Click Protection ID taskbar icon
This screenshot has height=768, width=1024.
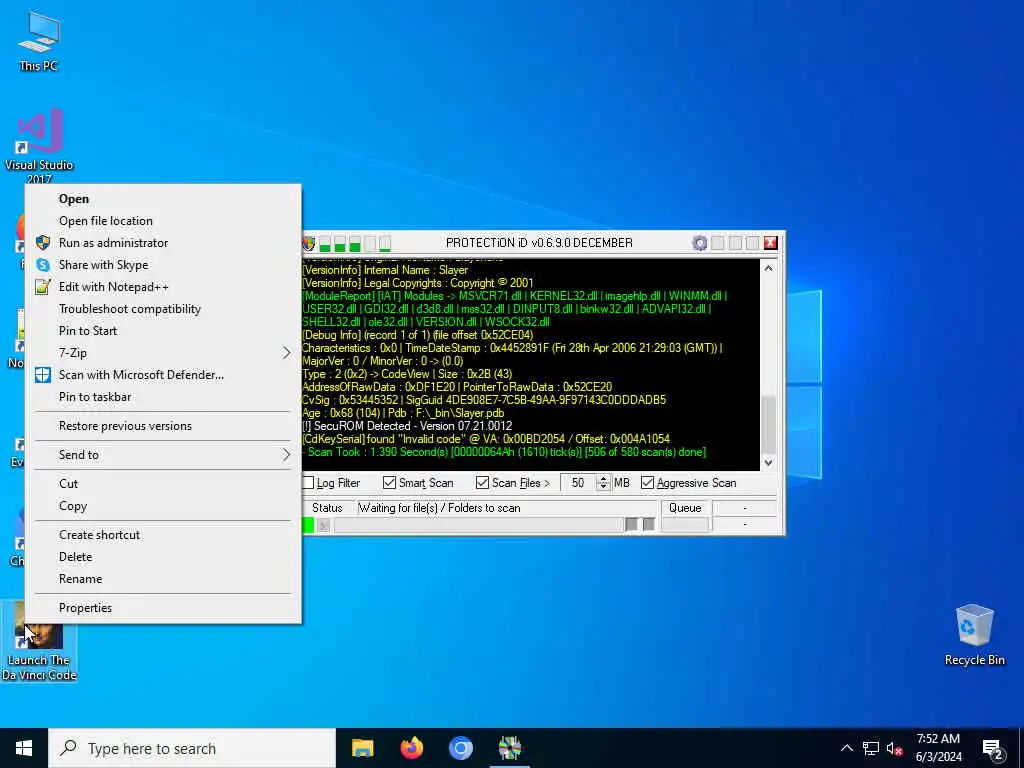click(x=509, y=748)
